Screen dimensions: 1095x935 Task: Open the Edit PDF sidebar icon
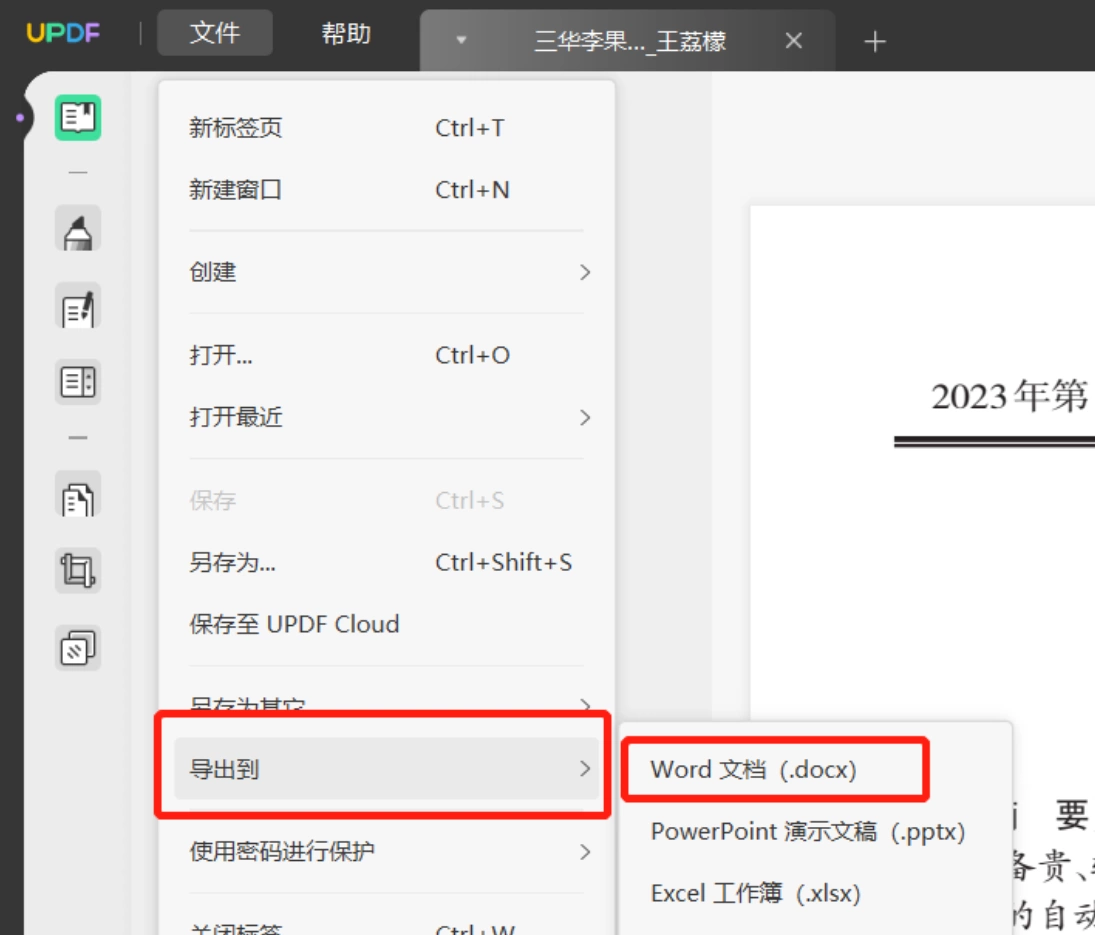pos(78,306)
